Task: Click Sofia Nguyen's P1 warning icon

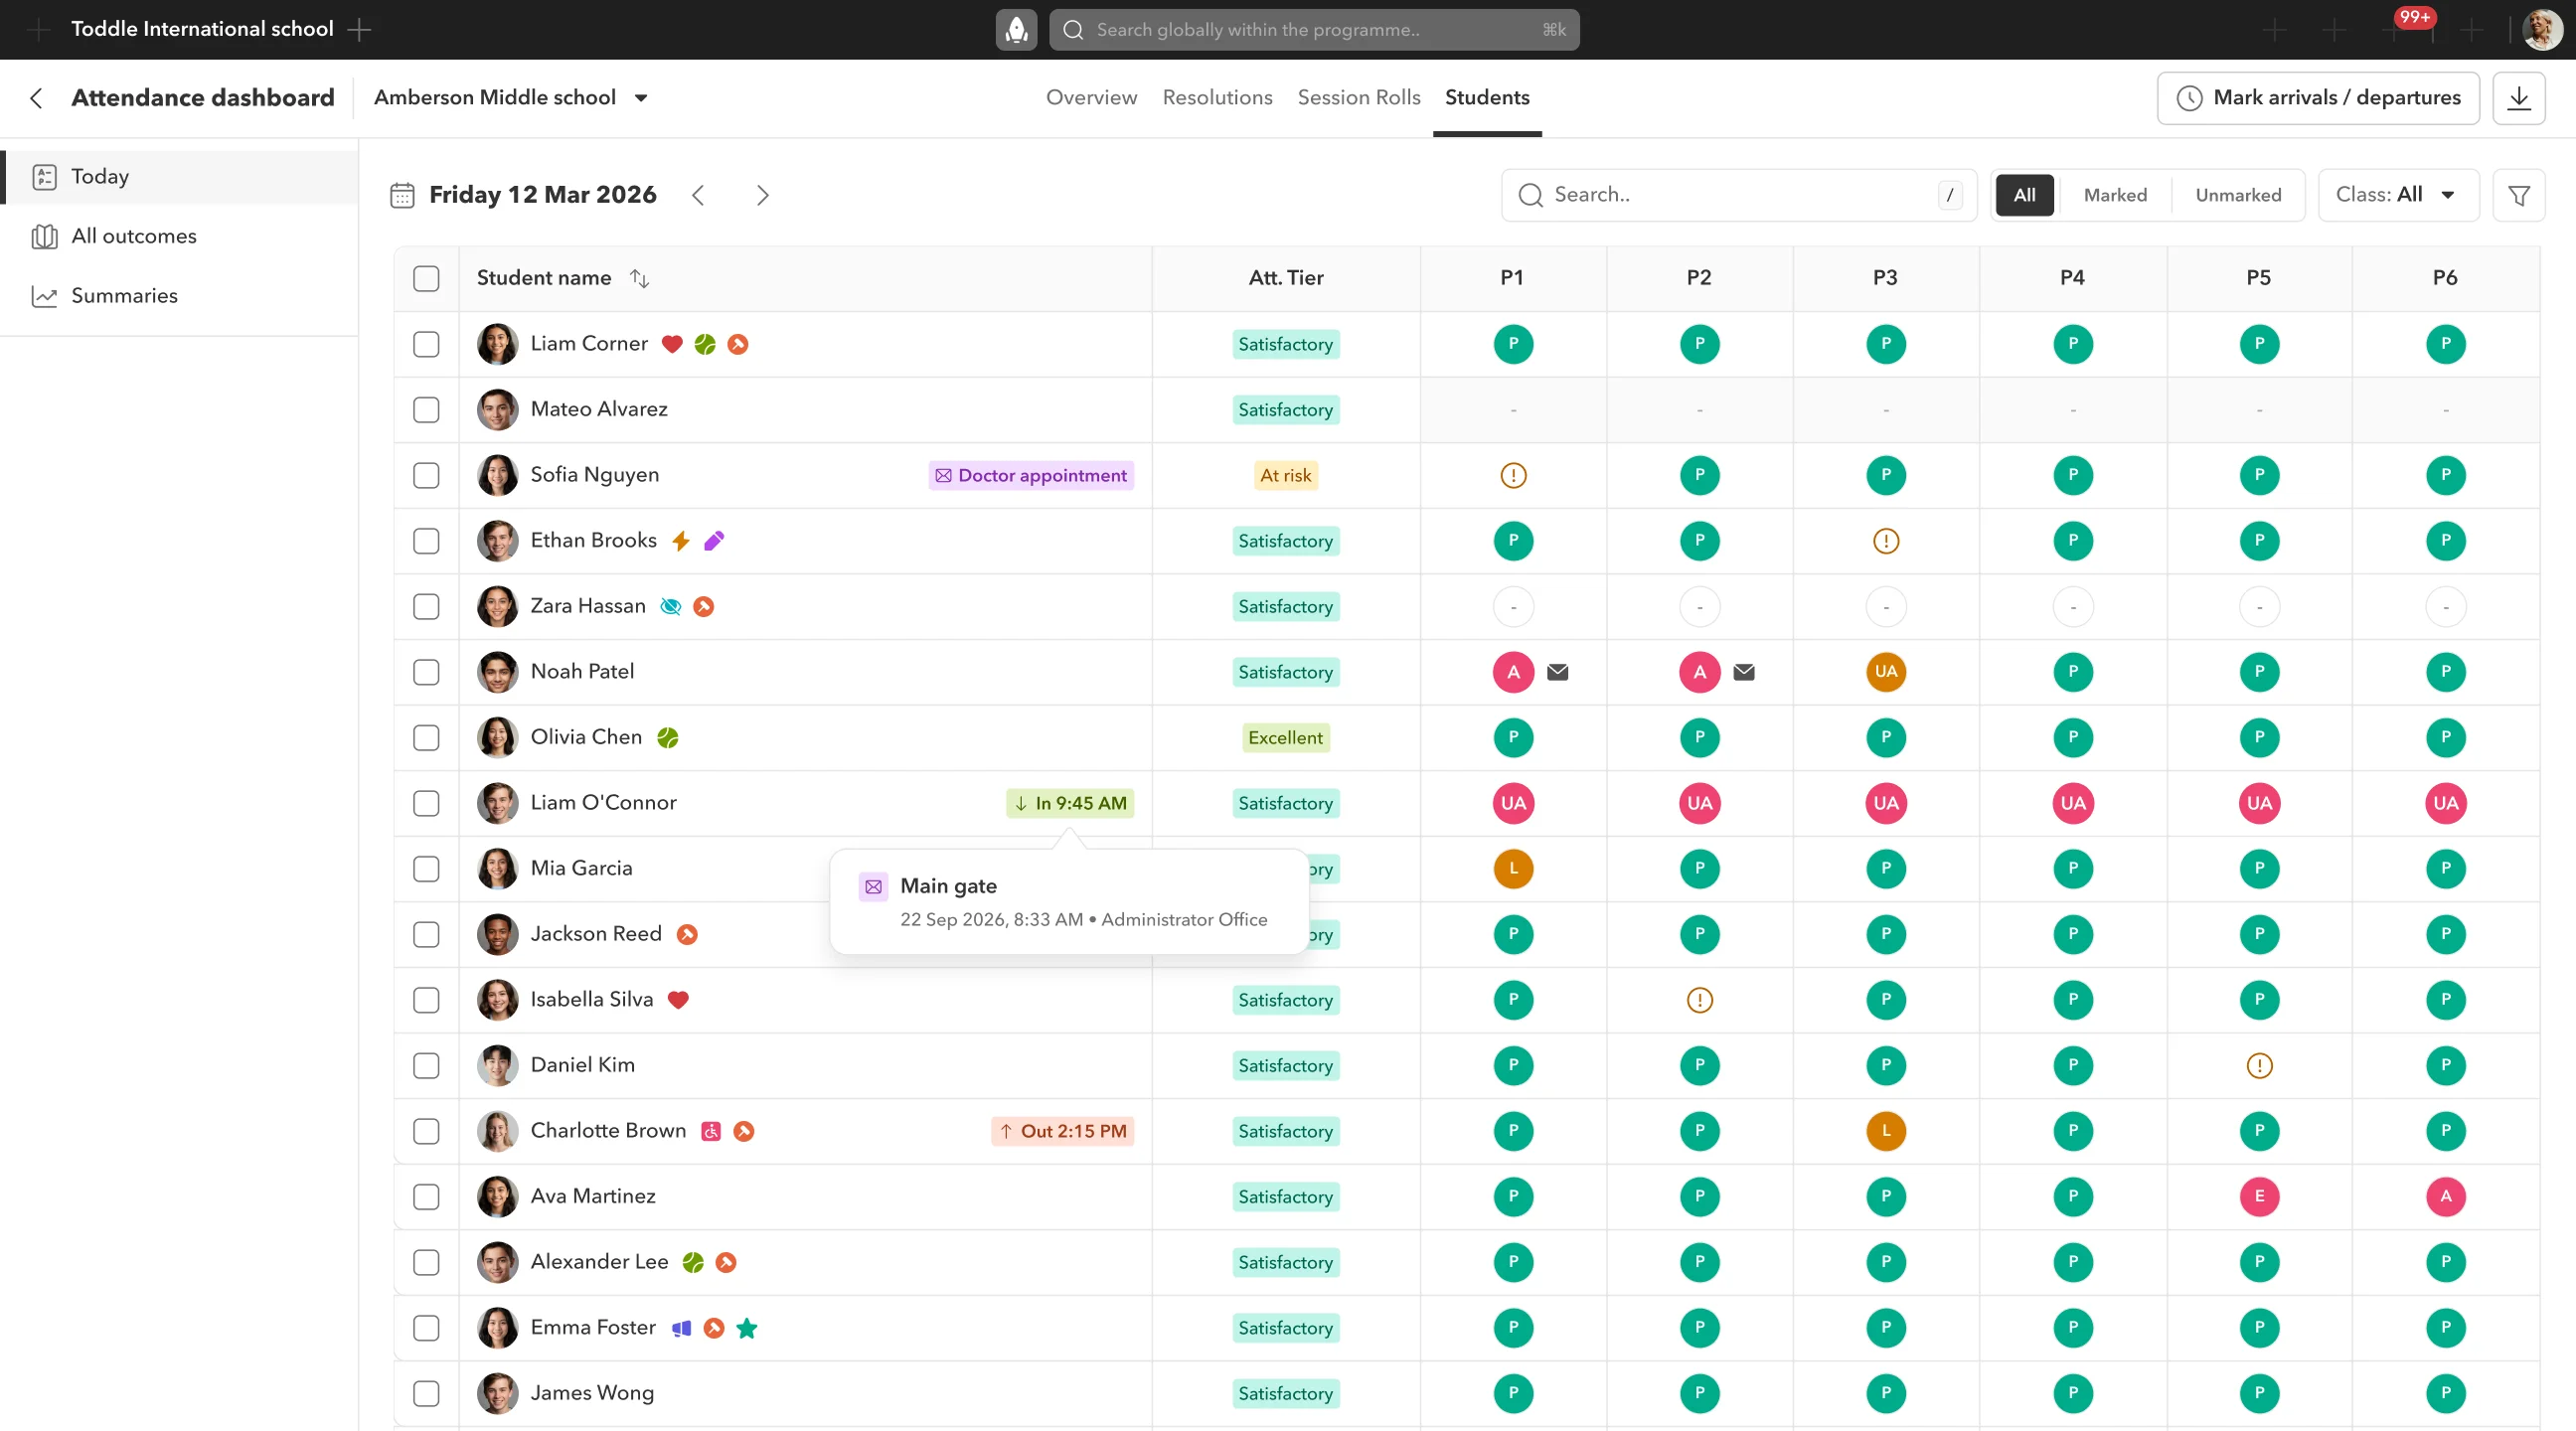Action: [1513, 476]
